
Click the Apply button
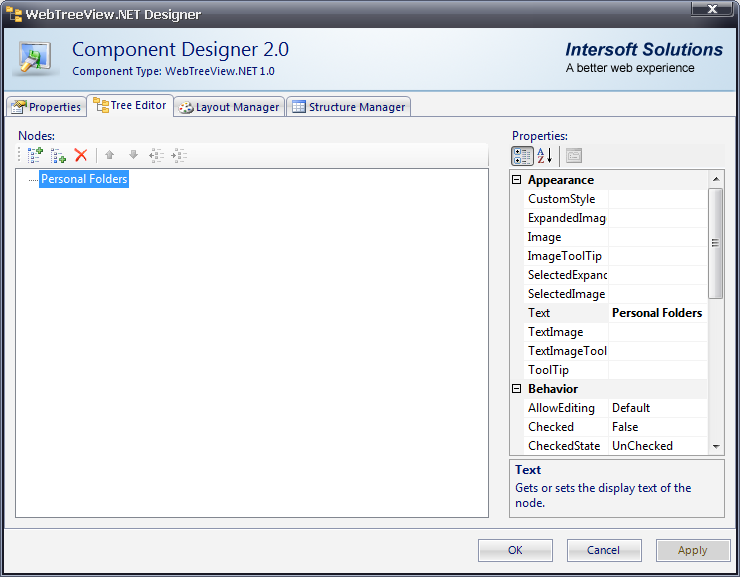point(693,550)
